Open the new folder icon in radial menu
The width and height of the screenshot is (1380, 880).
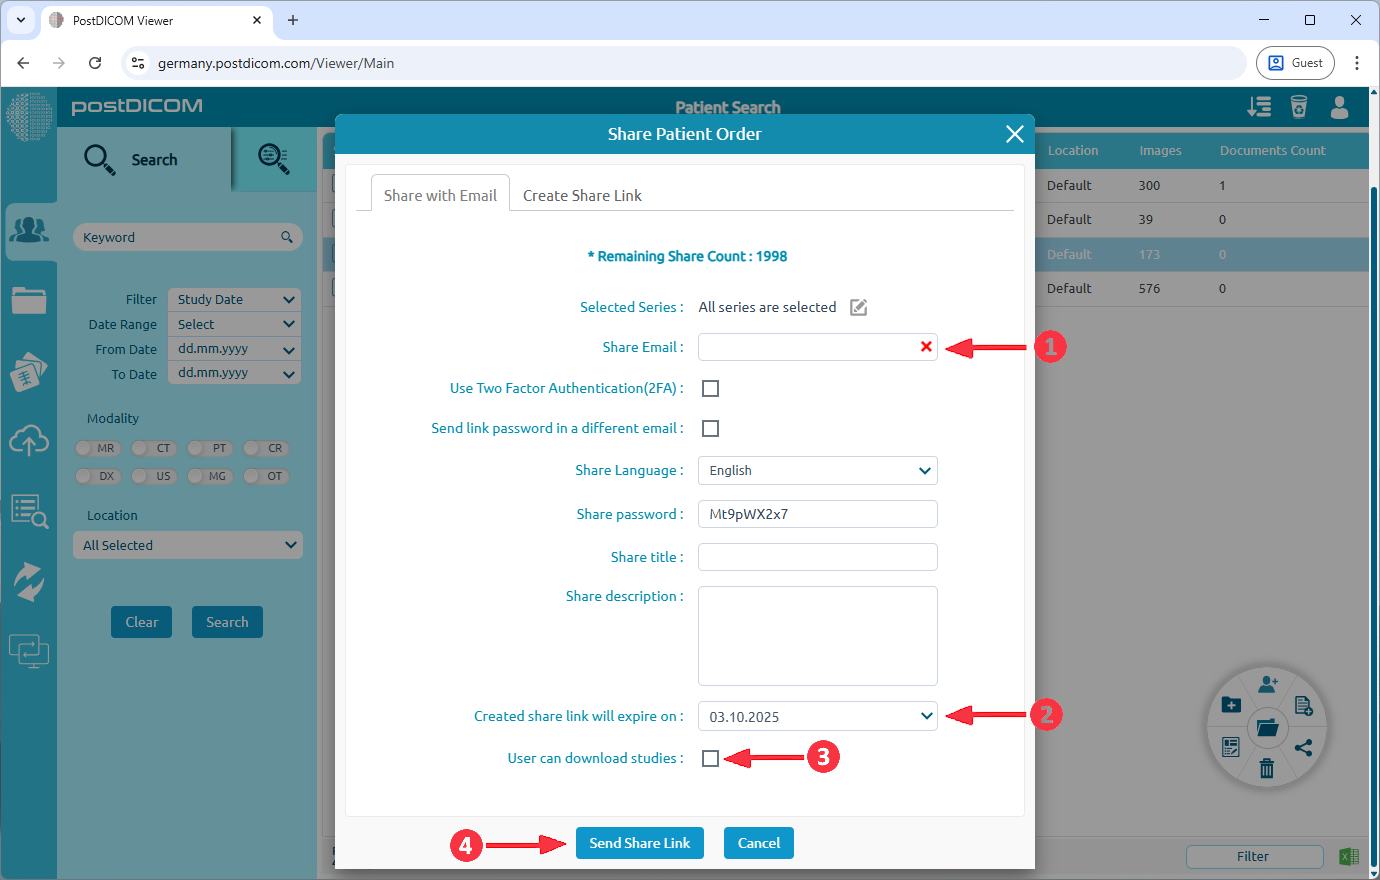point(1231,704)
